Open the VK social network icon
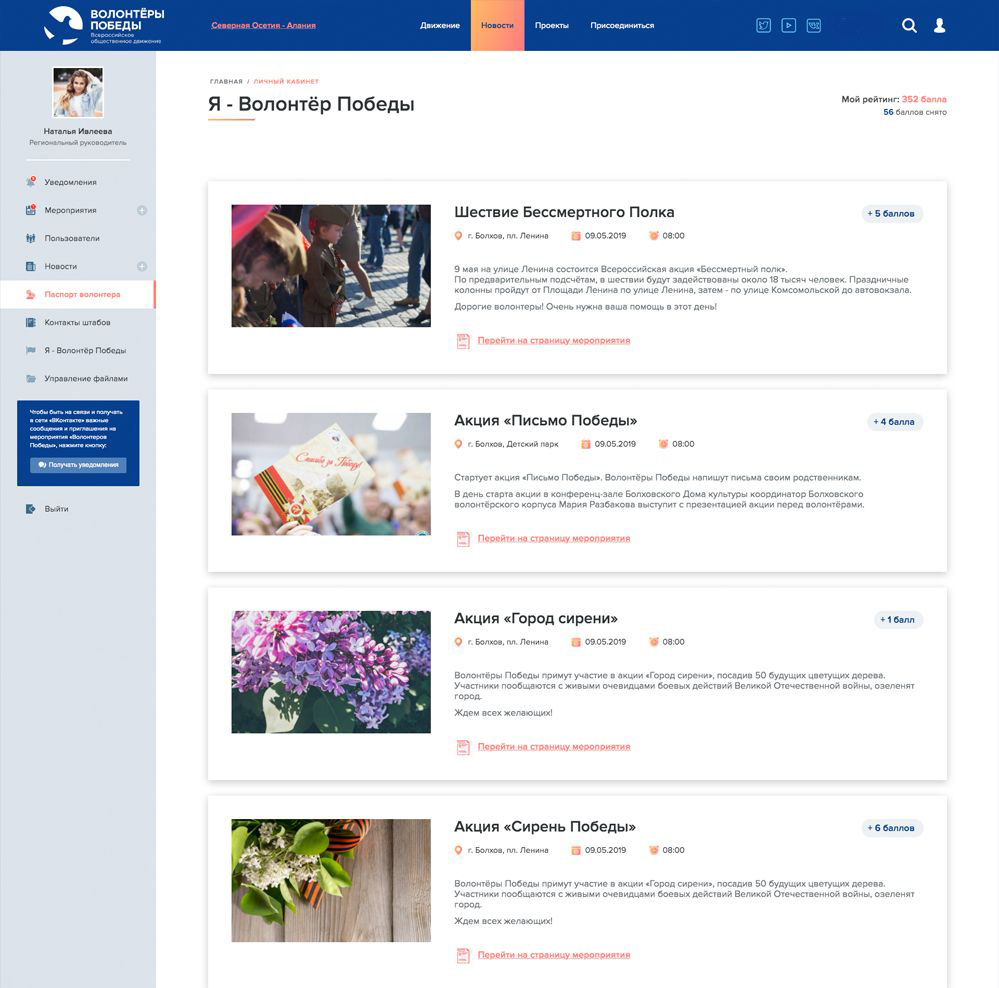Image resolution: width=999 pixels, height=988 pixels. tap(813, 26)
